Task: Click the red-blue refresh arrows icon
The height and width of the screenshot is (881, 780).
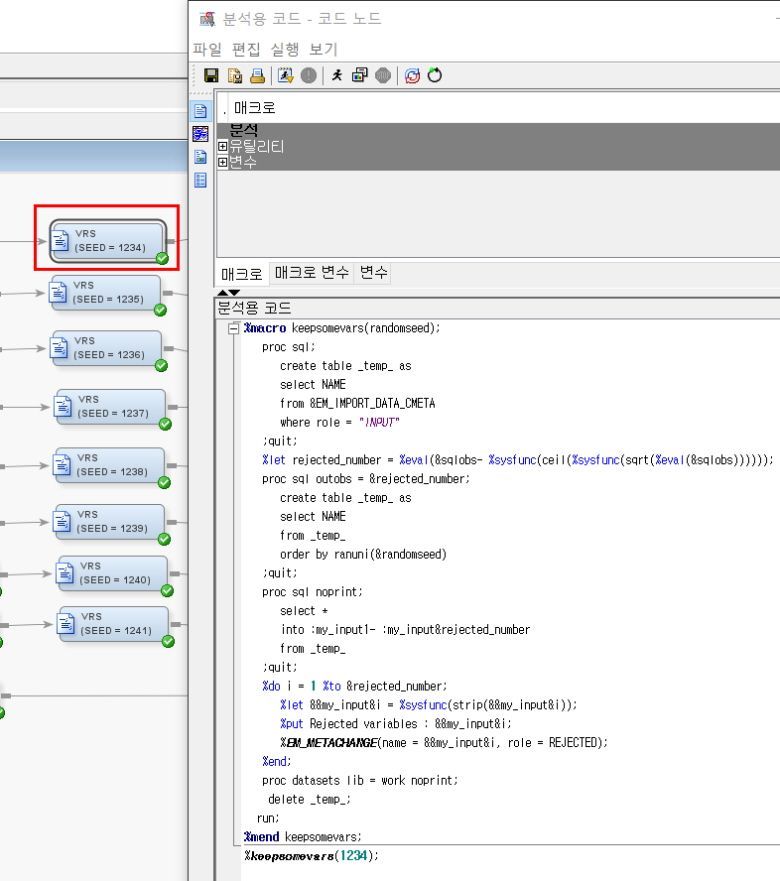Action: pos(412,76)
